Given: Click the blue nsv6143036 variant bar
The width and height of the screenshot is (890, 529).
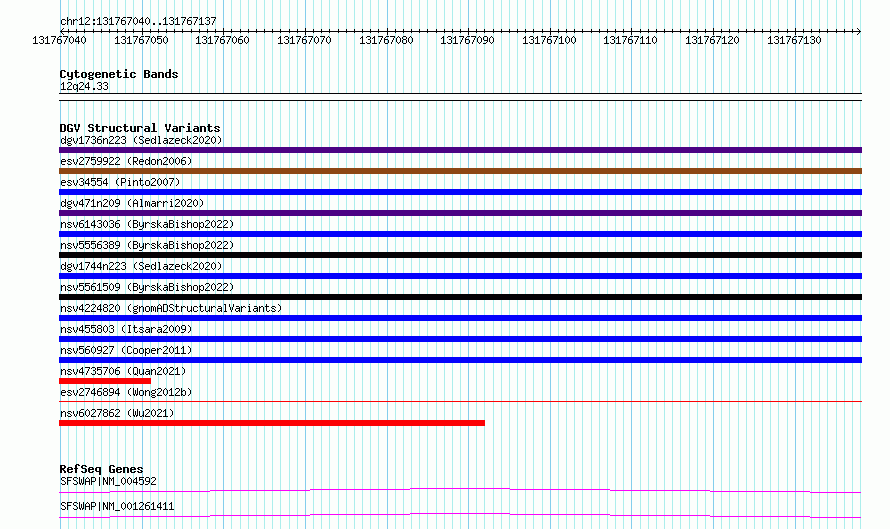Looking at the screenshot, I should pos(460,234).
